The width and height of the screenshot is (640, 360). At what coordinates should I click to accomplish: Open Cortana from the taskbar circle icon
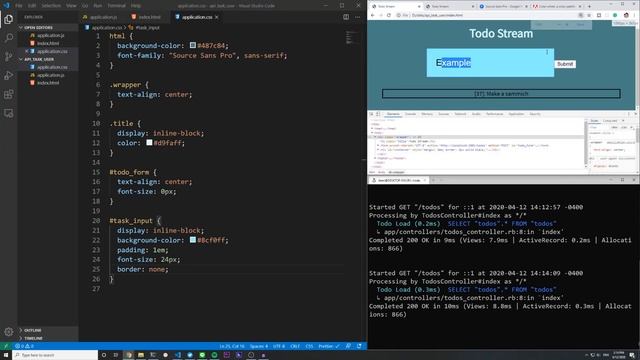click(x=104, y=355)
